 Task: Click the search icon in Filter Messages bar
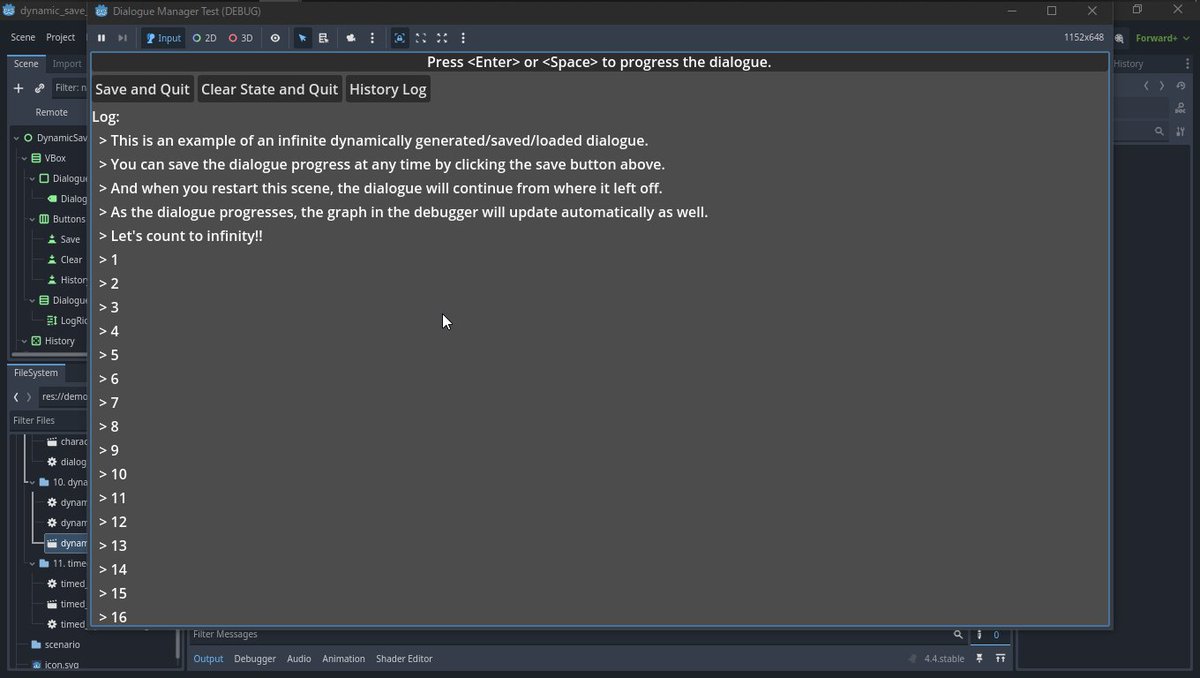tap(957, 634)
